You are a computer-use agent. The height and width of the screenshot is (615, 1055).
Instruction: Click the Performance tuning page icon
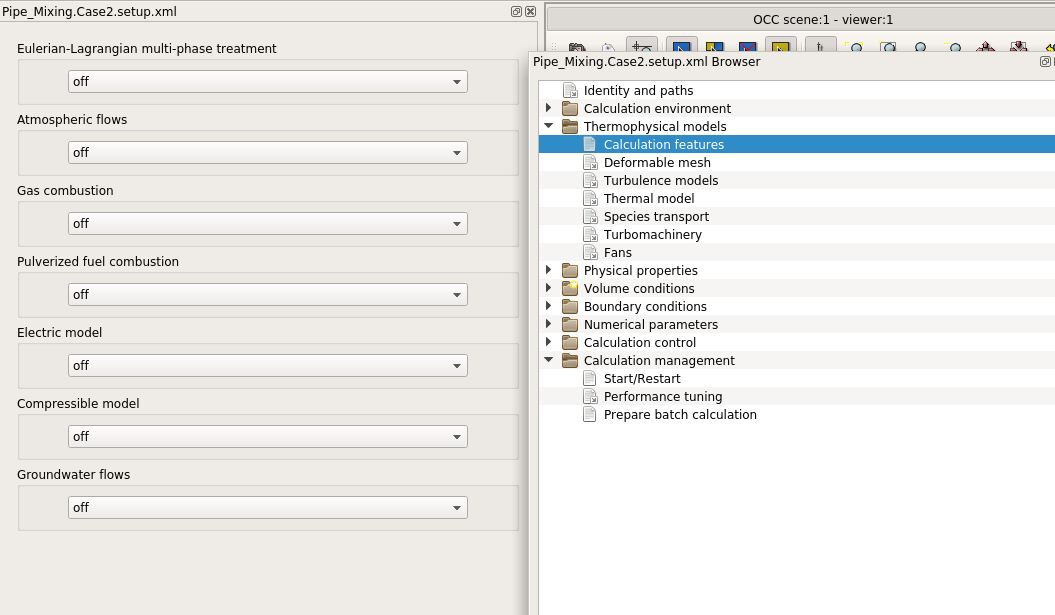[x=590, y=397]
